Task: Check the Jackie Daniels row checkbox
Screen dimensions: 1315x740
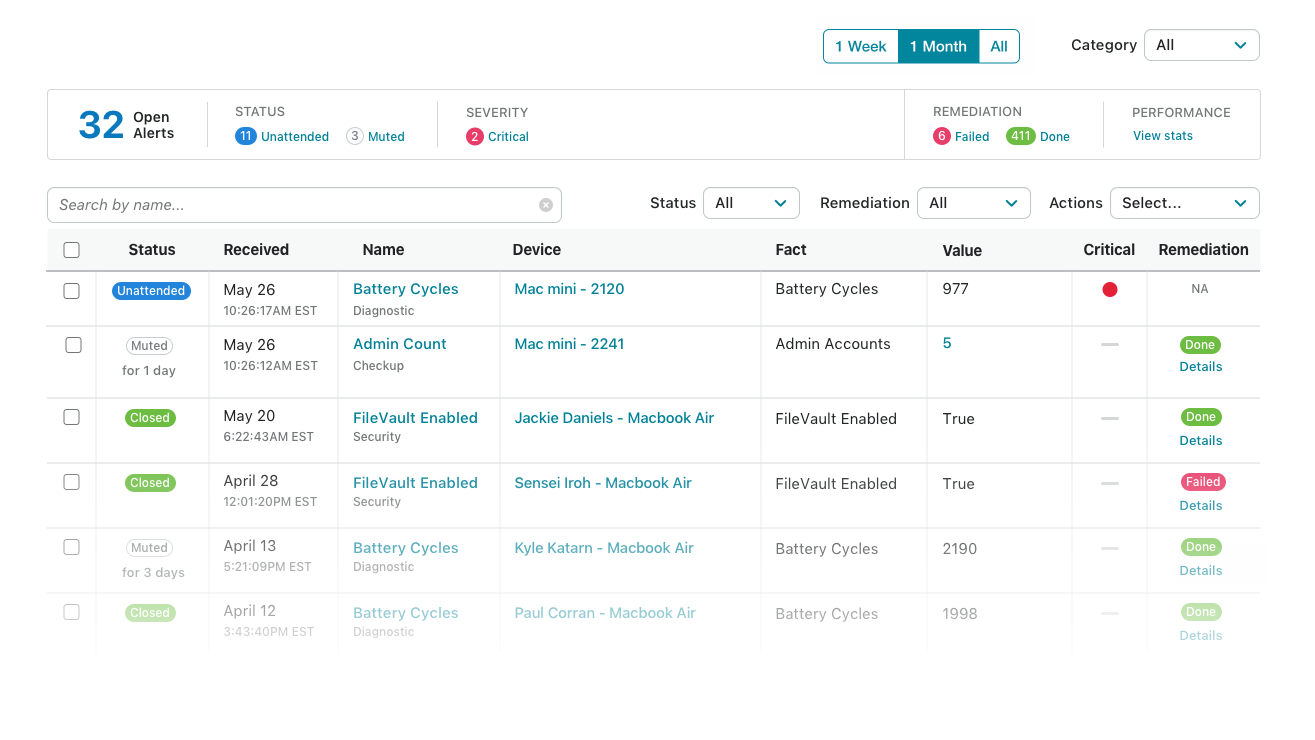Action: 72,417
